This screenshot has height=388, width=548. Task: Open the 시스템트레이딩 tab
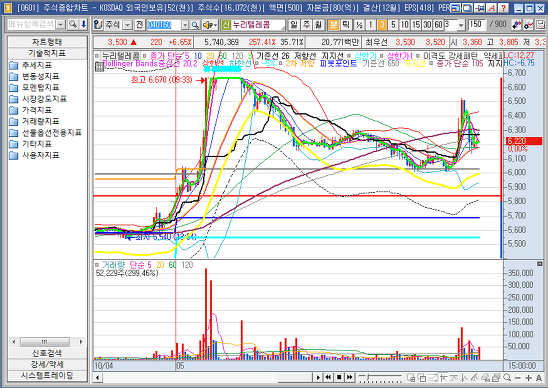click(47, 375)
